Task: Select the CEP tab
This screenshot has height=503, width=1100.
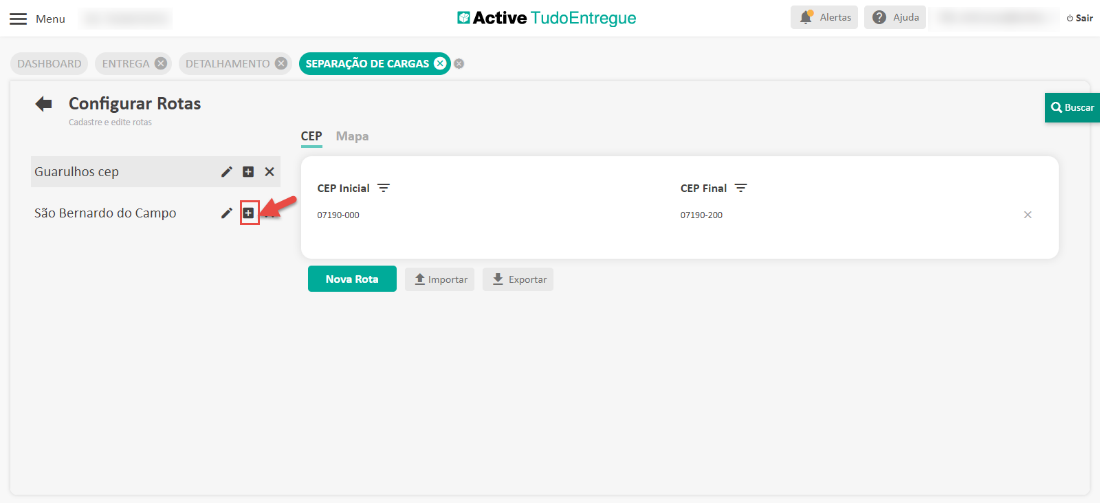Action: (311, 136)
